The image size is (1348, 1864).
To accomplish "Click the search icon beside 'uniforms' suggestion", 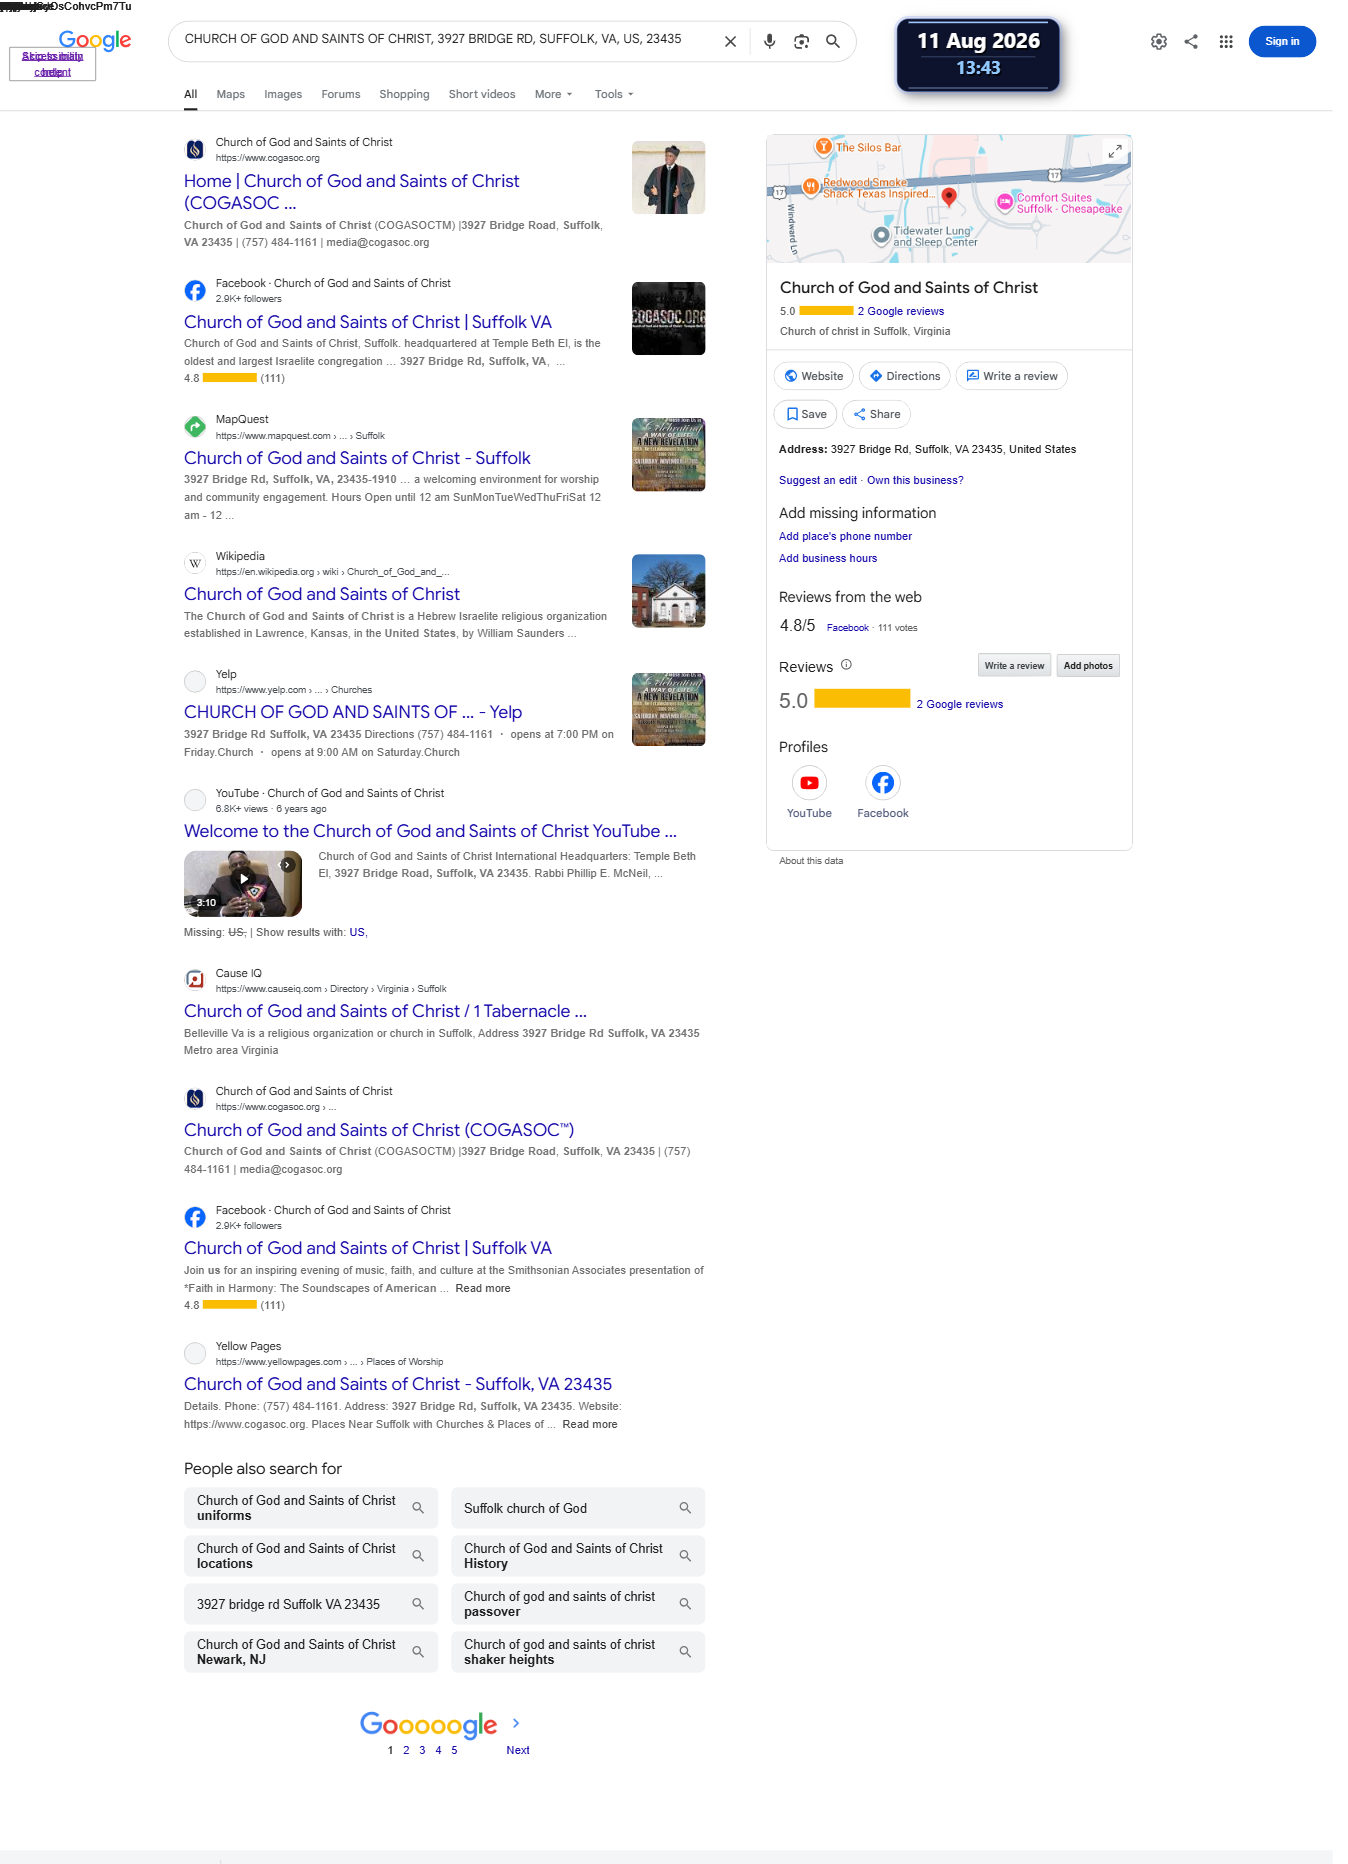I will click(418, 1508).
